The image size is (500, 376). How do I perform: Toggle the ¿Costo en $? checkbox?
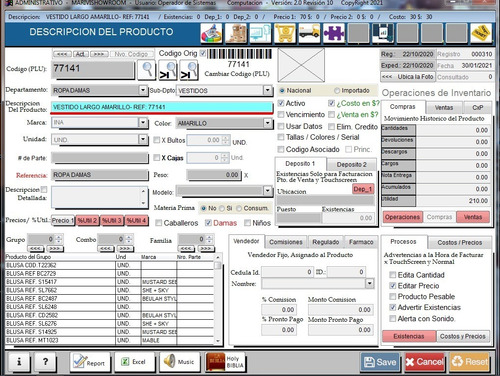(x=331, y=103)
